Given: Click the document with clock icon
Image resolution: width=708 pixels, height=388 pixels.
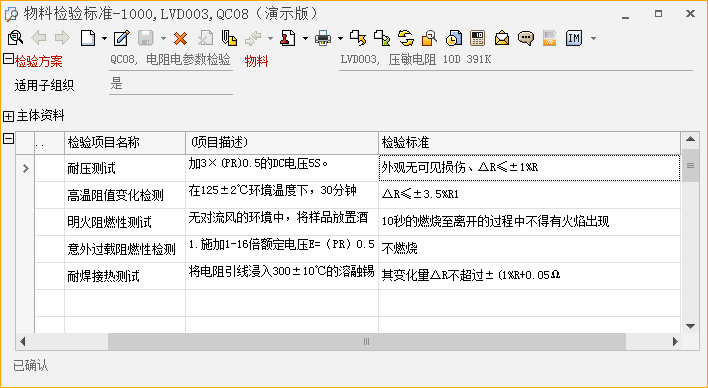Looking at the screenshot, I should coord(453,38).
